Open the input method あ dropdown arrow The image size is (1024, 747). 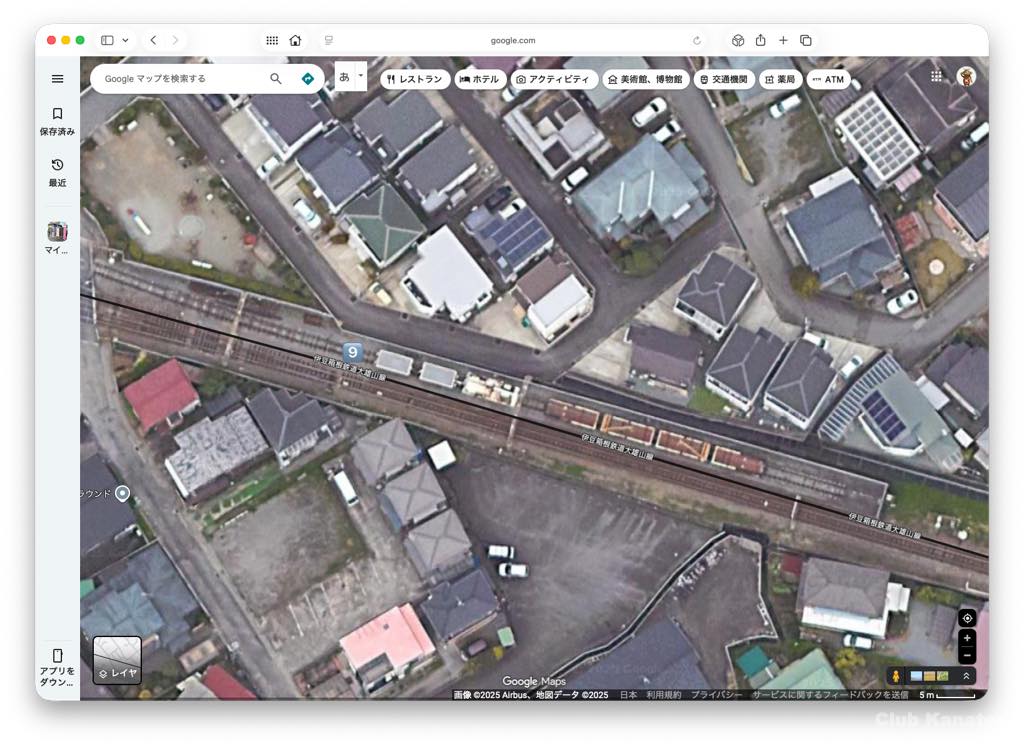(361, 75)
